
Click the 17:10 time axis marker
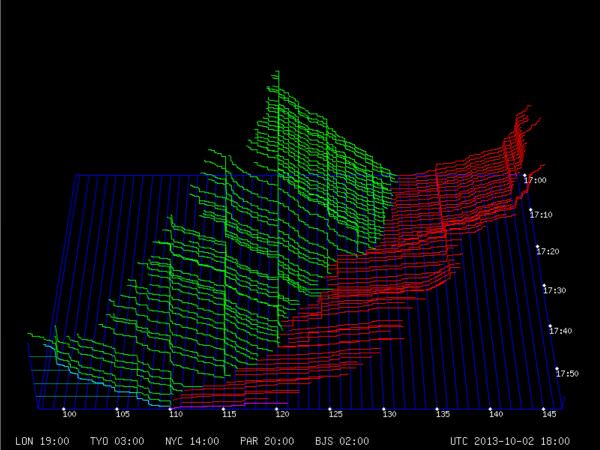point(541,215)
